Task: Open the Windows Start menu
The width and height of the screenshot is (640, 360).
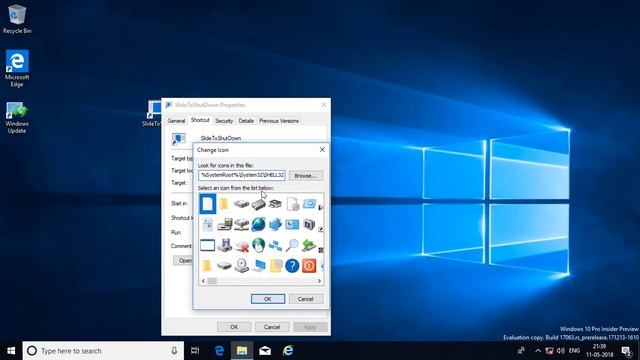Action: (x=11, y=351)
